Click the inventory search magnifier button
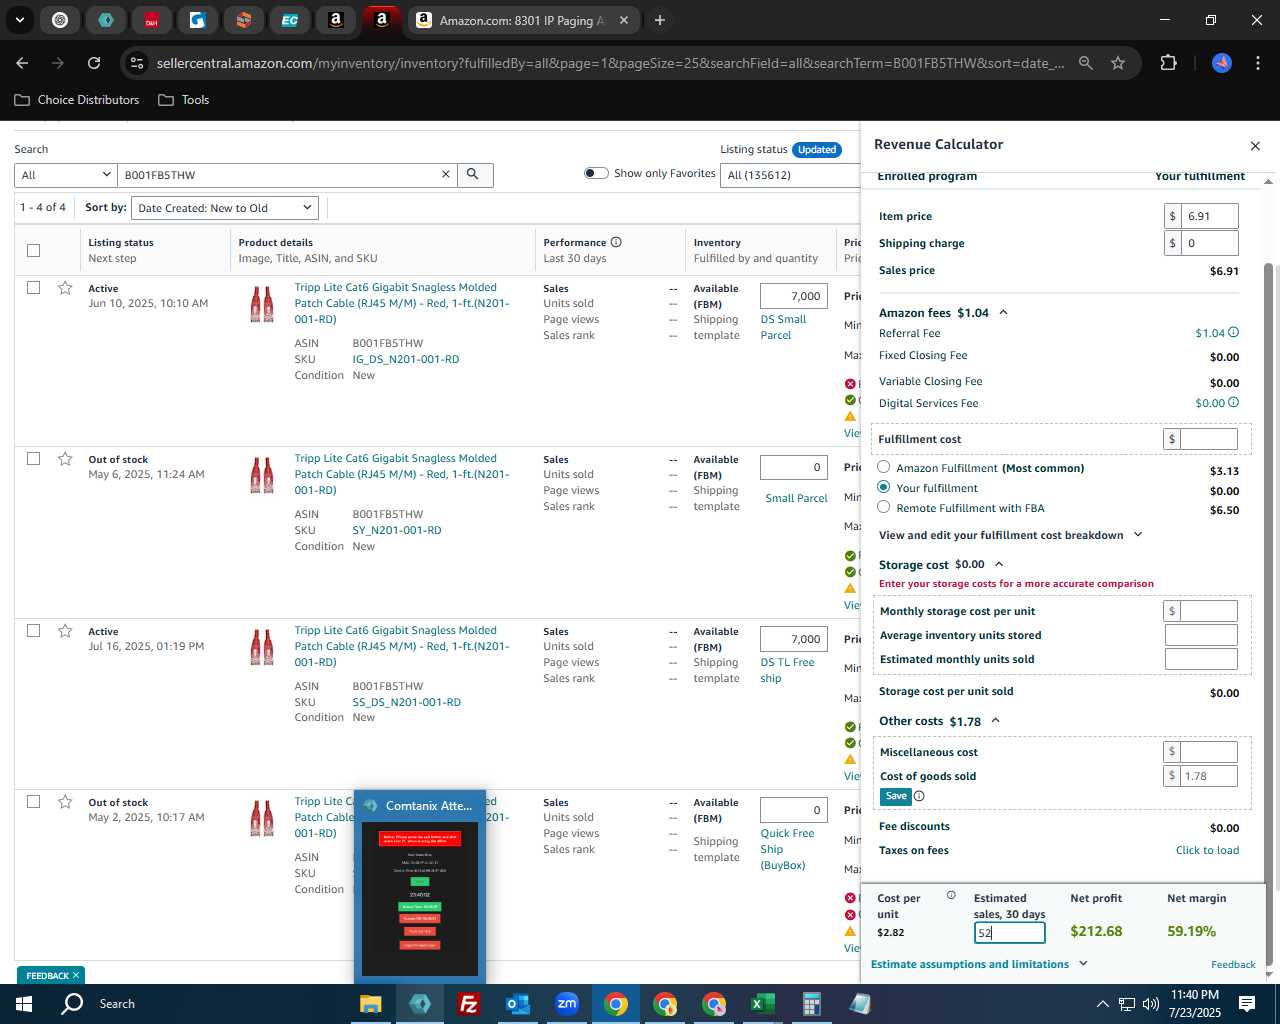Image resolution: width=1280 pixels, height=1024 pixels. [x=474, y=175]
